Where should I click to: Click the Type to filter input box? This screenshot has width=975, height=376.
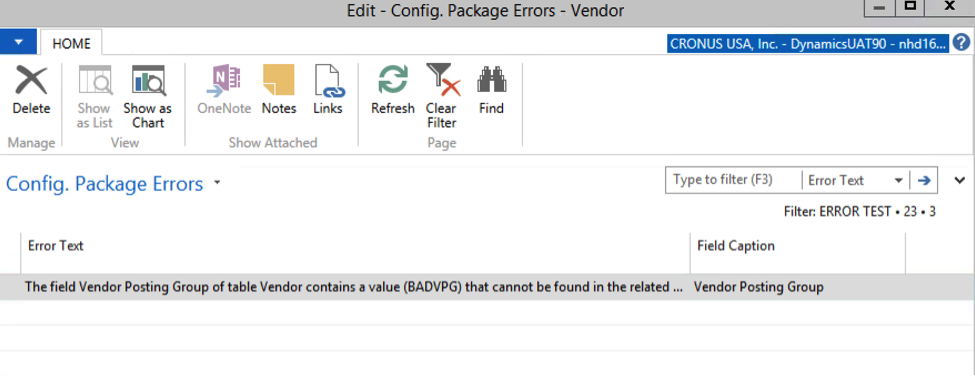coord(734,180)
